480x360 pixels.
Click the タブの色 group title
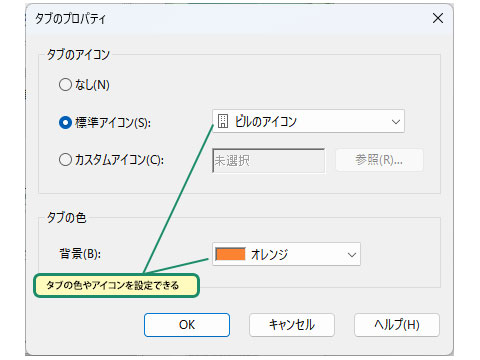[x=66, y=217]
